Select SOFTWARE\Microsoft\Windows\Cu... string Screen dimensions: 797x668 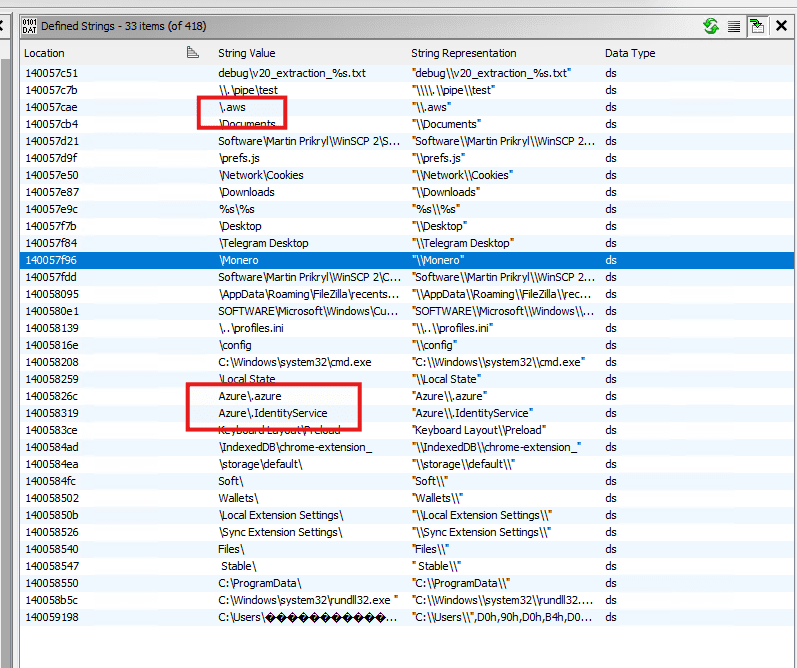coord(308,311)
